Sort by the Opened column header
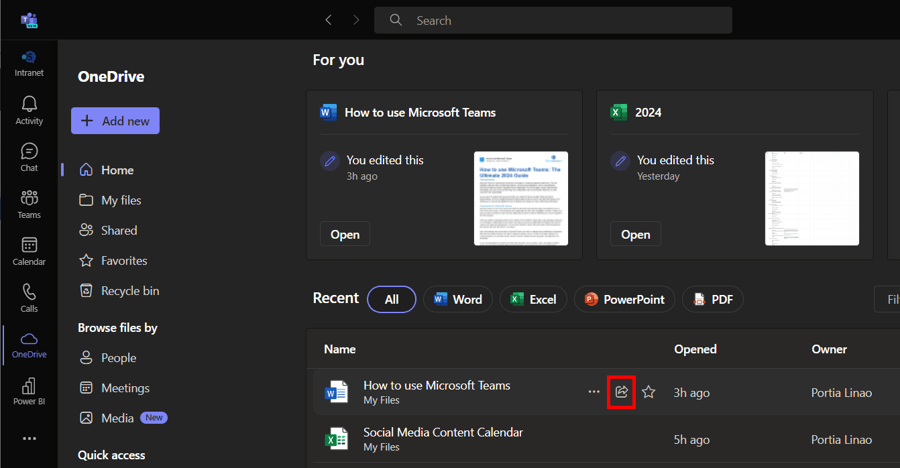The width and height of the screenshot is (900, 468). click(695, 349)
